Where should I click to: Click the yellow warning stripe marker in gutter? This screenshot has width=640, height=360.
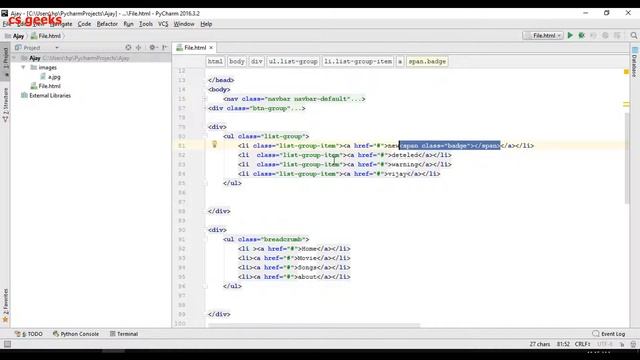[626, 104]
